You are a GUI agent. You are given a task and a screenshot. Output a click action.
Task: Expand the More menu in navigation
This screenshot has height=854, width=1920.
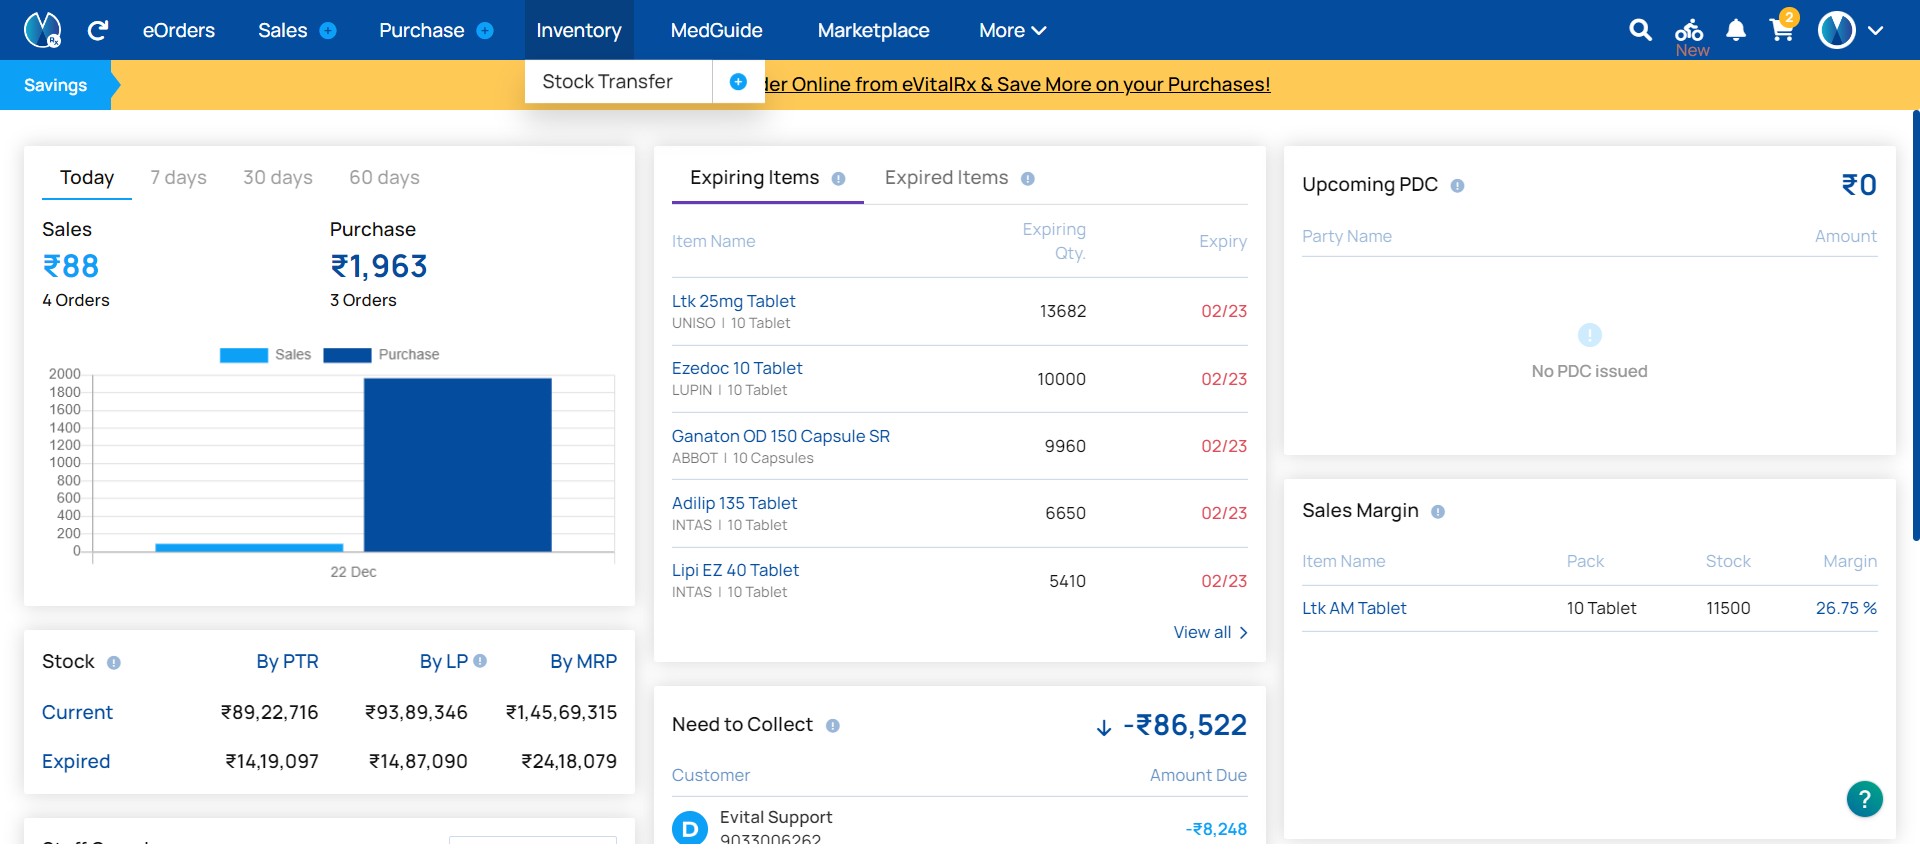click(1012, 31)
